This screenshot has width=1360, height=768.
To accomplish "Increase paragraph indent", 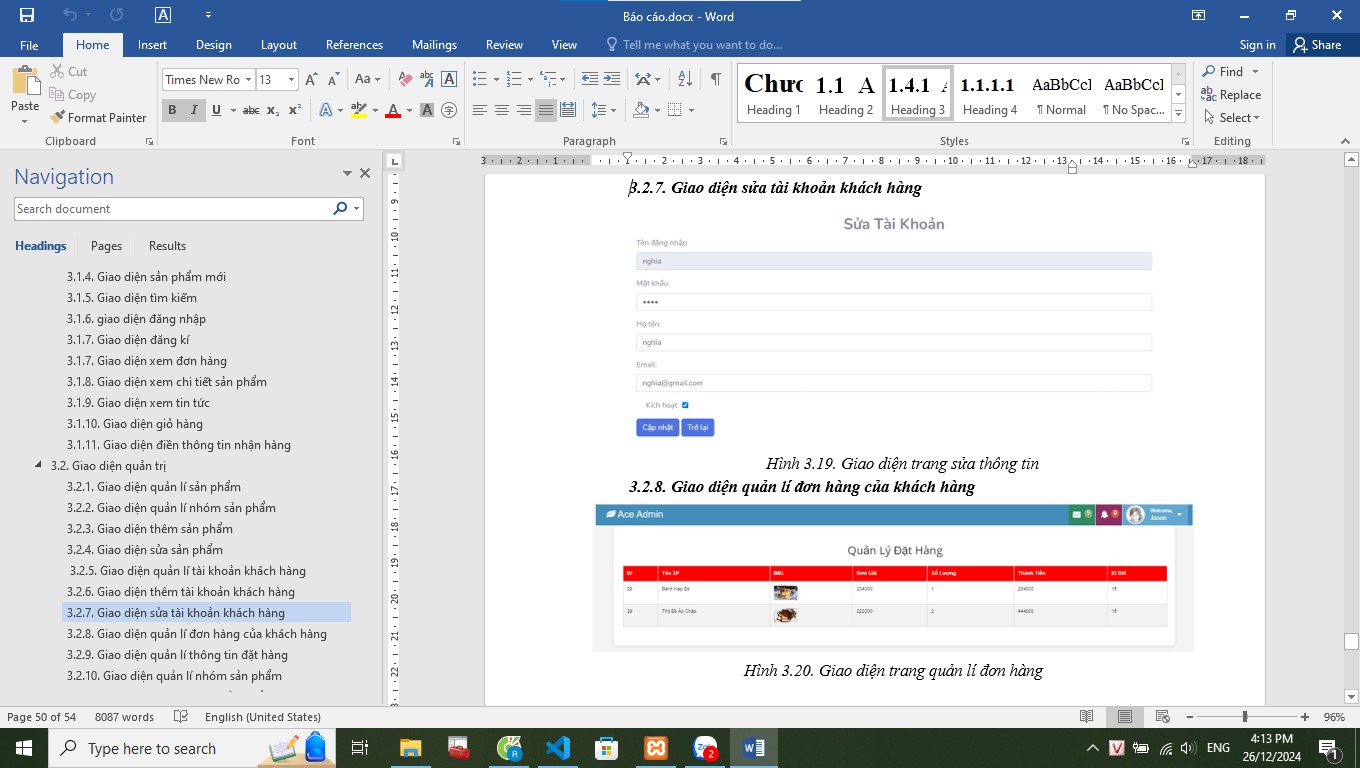I will (x=612, y=79).
